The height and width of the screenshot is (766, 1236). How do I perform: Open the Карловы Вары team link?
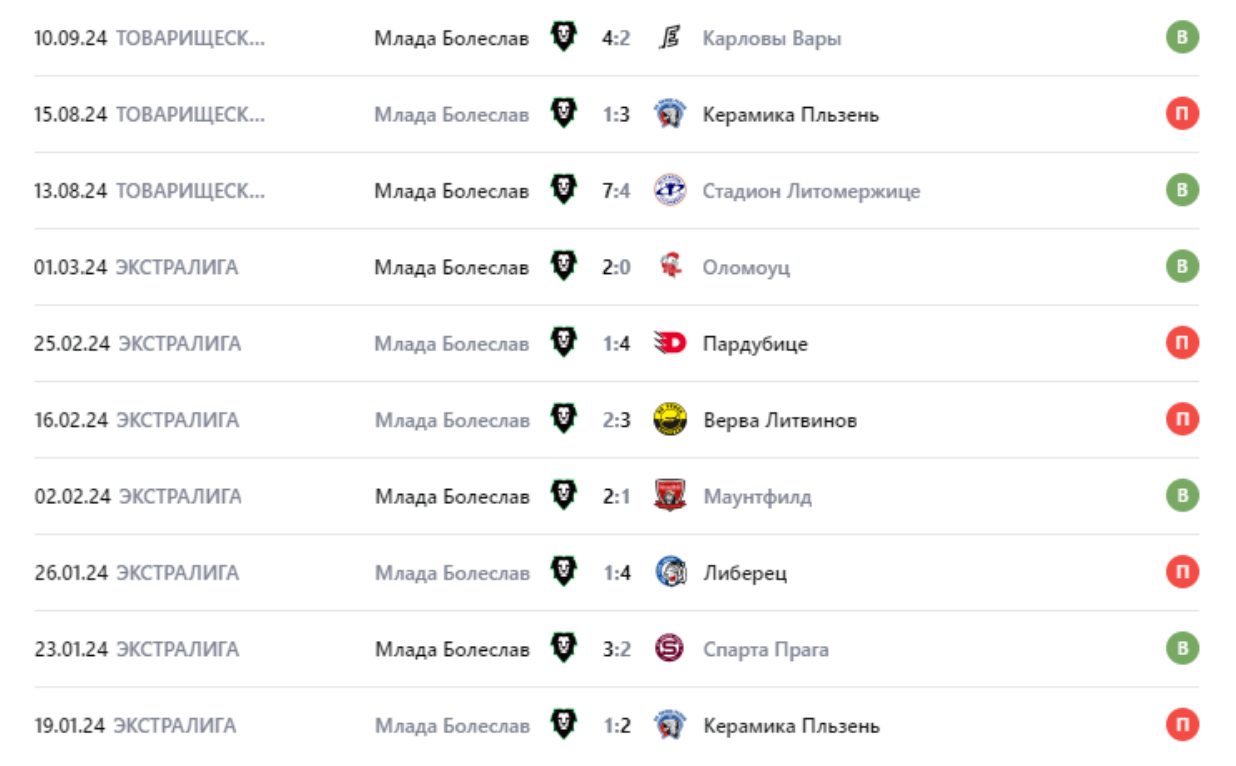pyautogui.click(x=771, y=38)
